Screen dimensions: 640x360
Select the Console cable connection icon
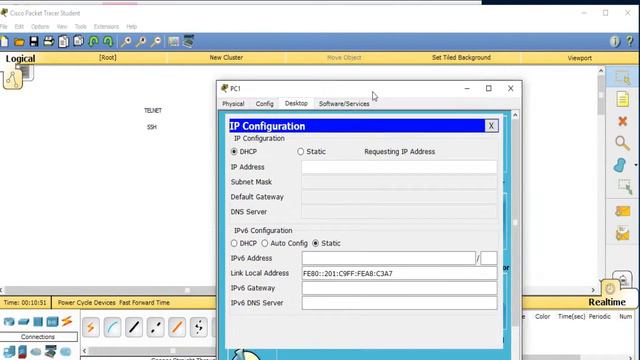point(112,327)
